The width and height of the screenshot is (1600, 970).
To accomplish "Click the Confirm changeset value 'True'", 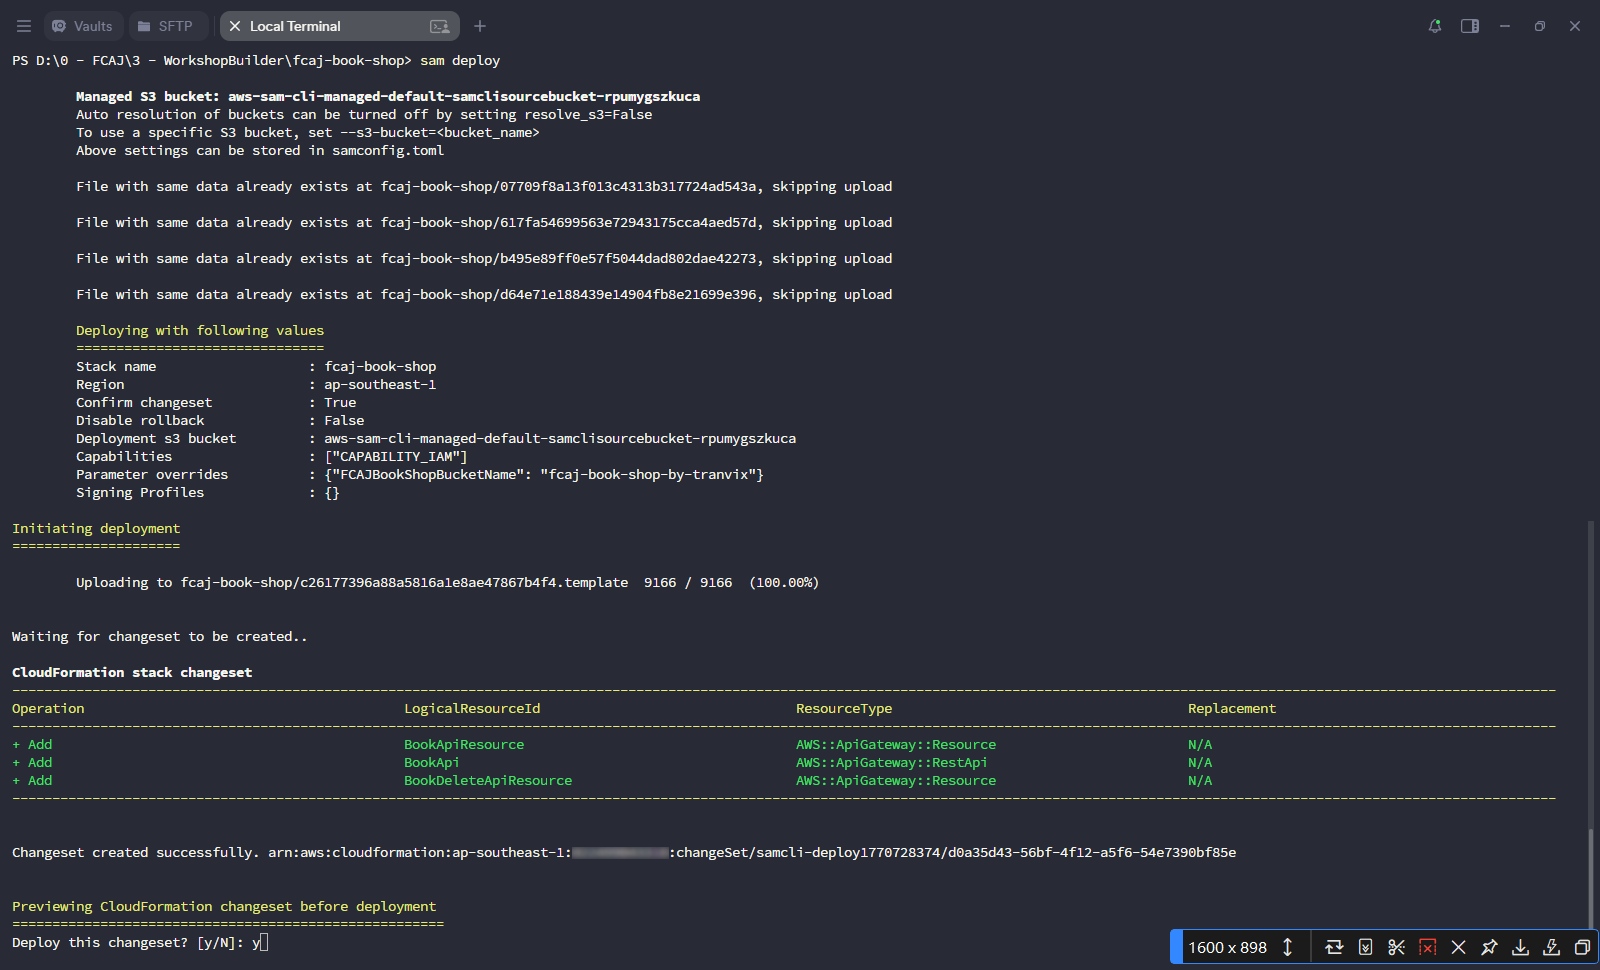I will click(x=340, y=403).
